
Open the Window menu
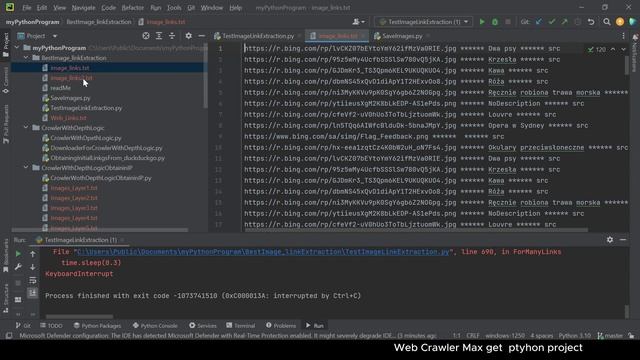(211, 8)
